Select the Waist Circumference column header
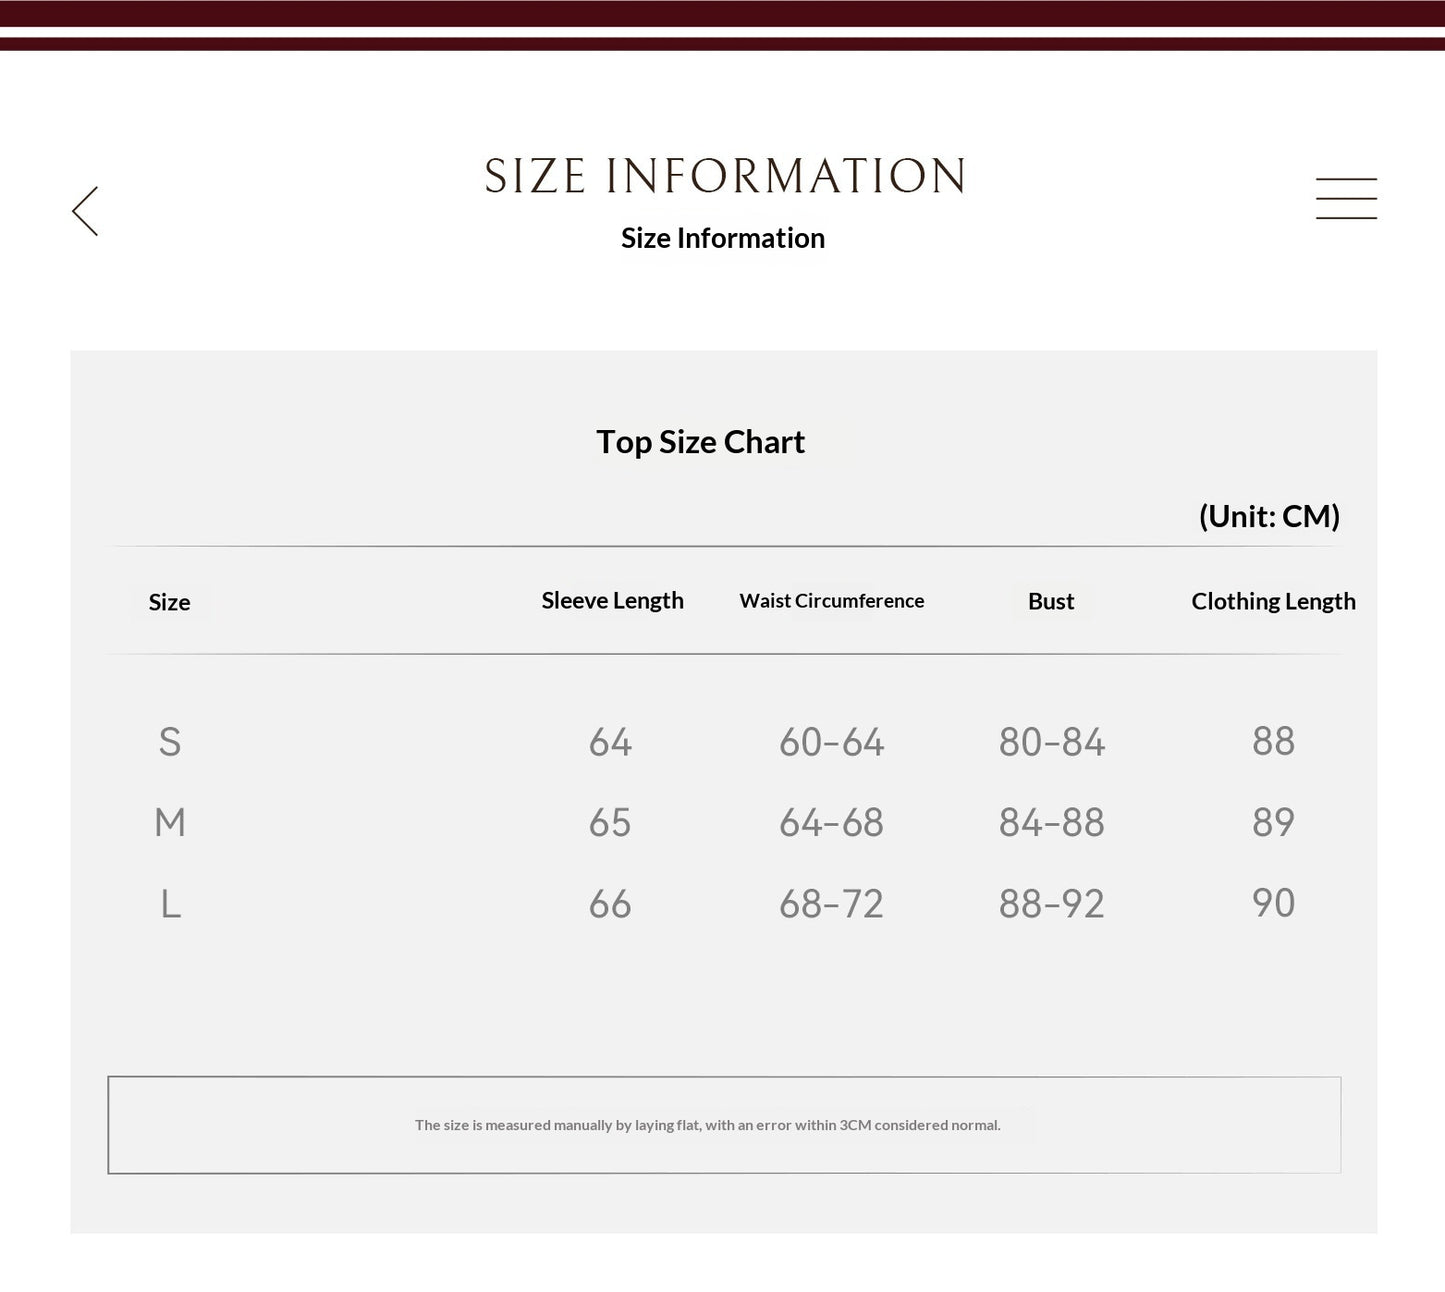This screenshot has height=1292, width=1445. point(831,601)
